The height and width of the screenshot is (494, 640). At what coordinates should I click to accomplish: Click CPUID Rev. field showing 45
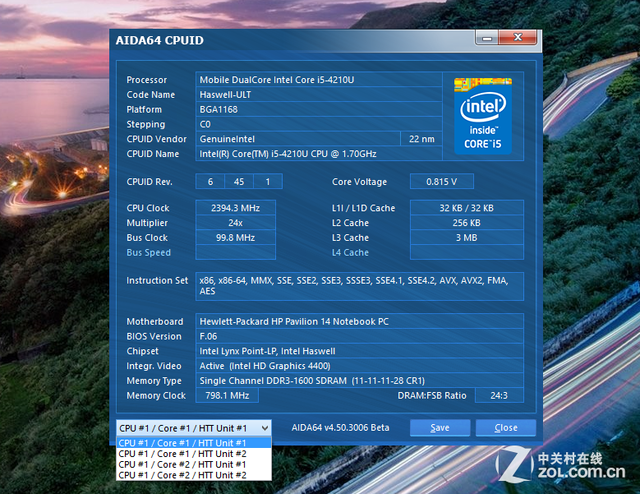(x=239, y=181)
